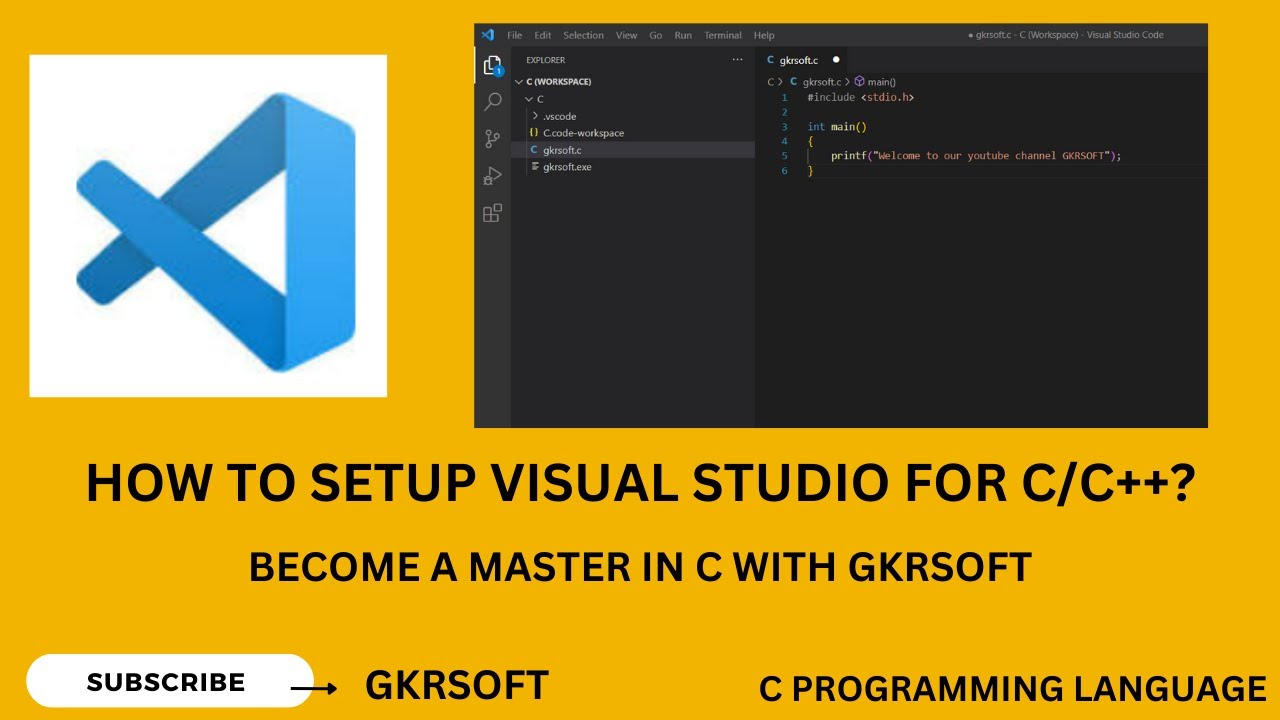The image size is (1280, 720).
Task: Open the Edit menu
Action: pyautogui.click(x=542, y=35)
